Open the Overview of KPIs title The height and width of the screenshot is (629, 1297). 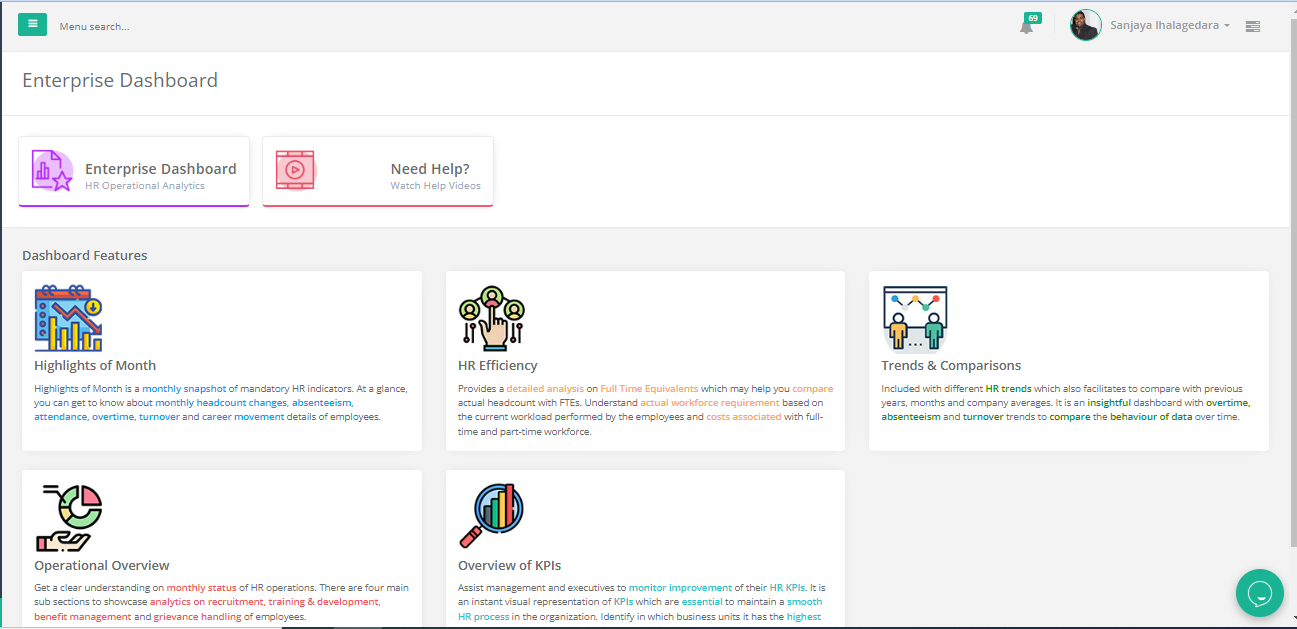510,565
